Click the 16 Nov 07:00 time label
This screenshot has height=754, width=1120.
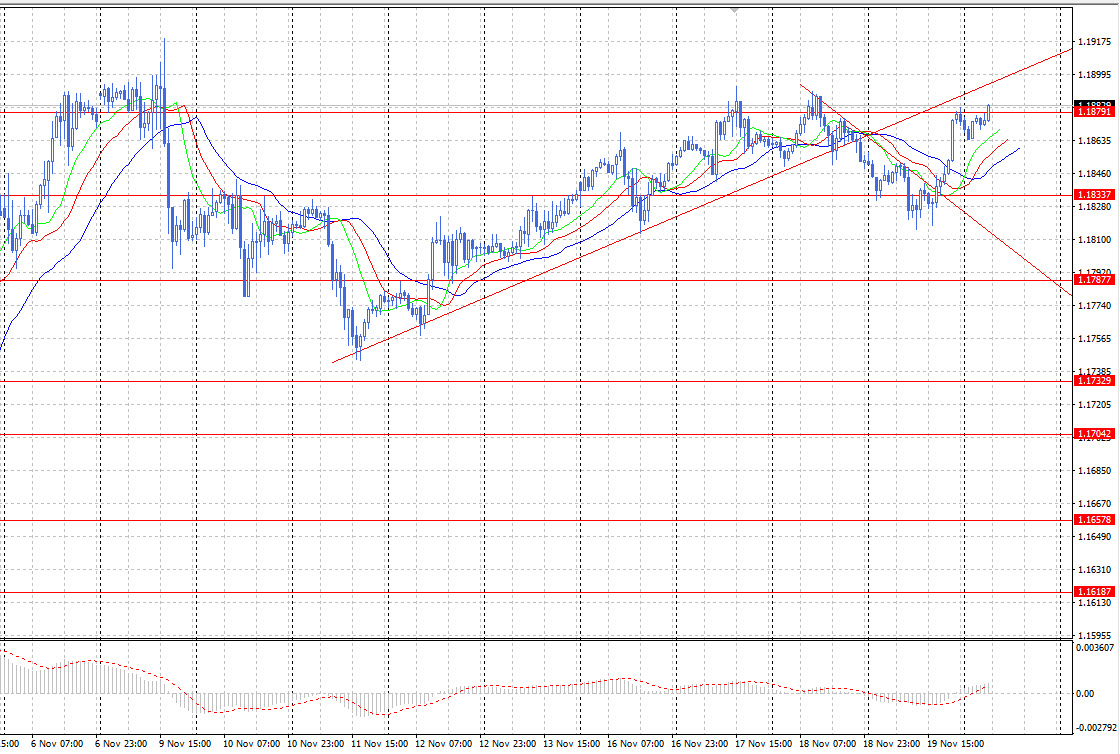pyautogui.click(x=635, y=743)
